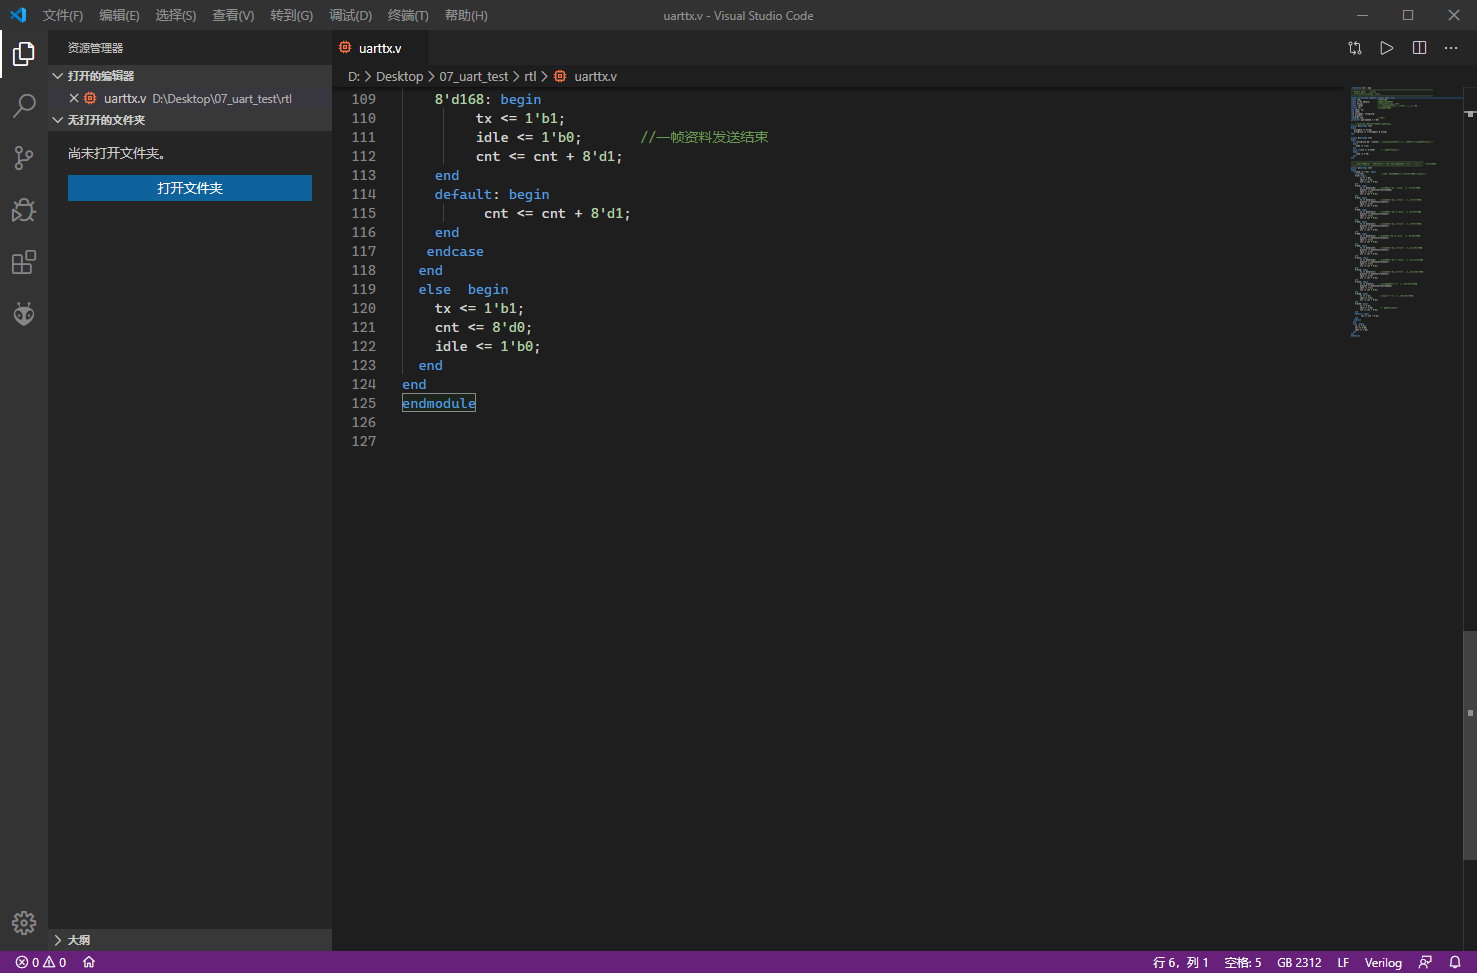Click the Chinese comment on line 111

point(704,137)
